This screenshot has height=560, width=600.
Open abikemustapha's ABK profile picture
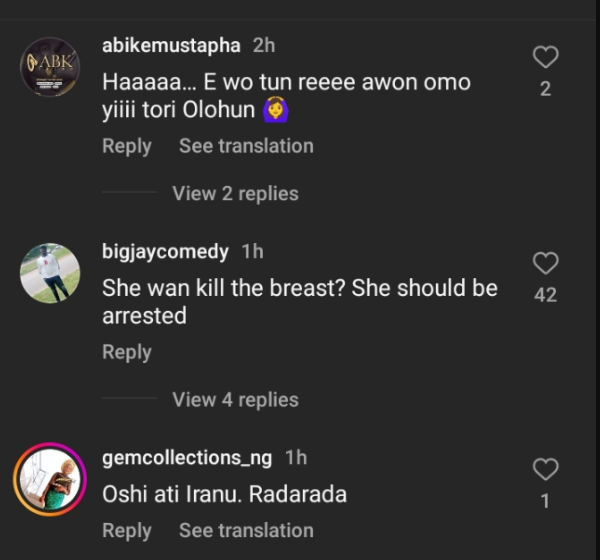tap(50, 67)
